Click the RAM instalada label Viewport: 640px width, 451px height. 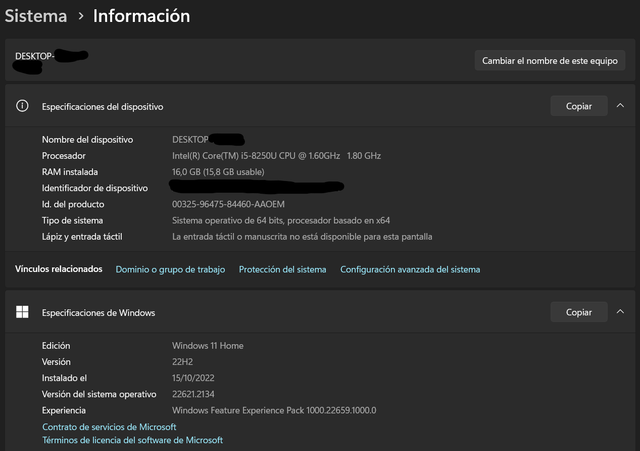click(x=70, y=172)
